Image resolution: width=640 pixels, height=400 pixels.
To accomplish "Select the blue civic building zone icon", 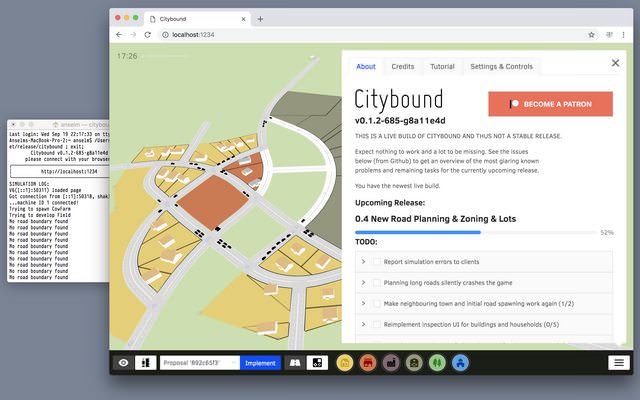I will tap(460, 362).
